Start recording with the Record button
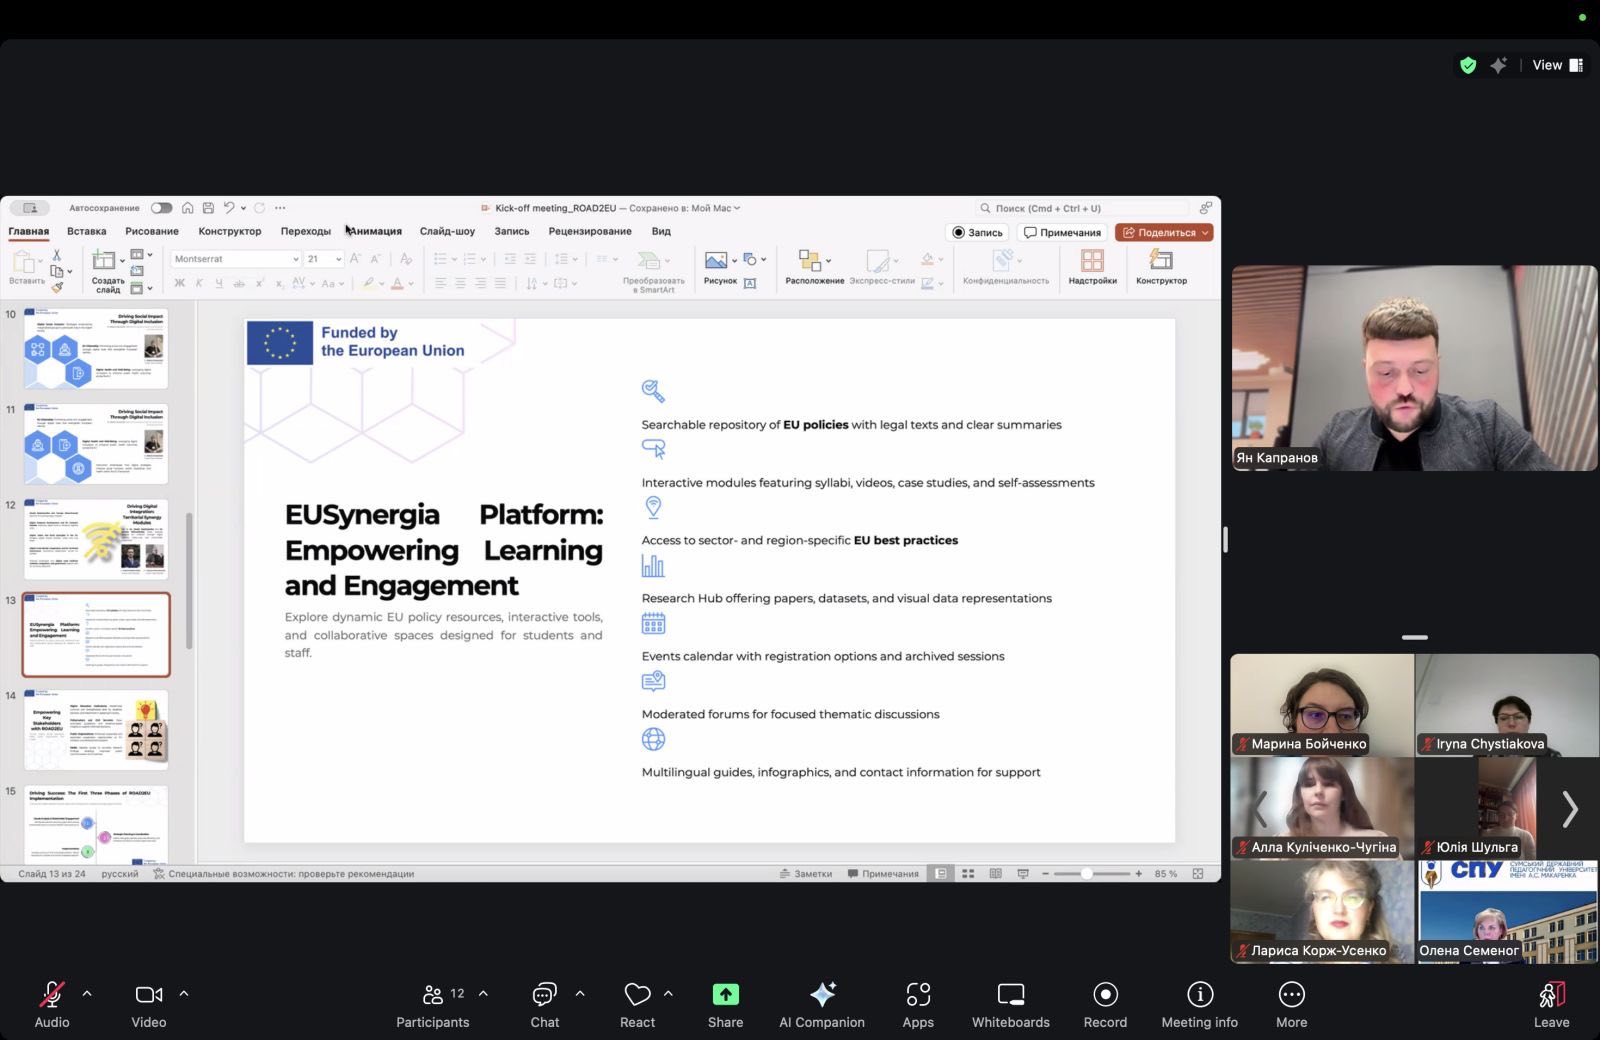 1105,995
